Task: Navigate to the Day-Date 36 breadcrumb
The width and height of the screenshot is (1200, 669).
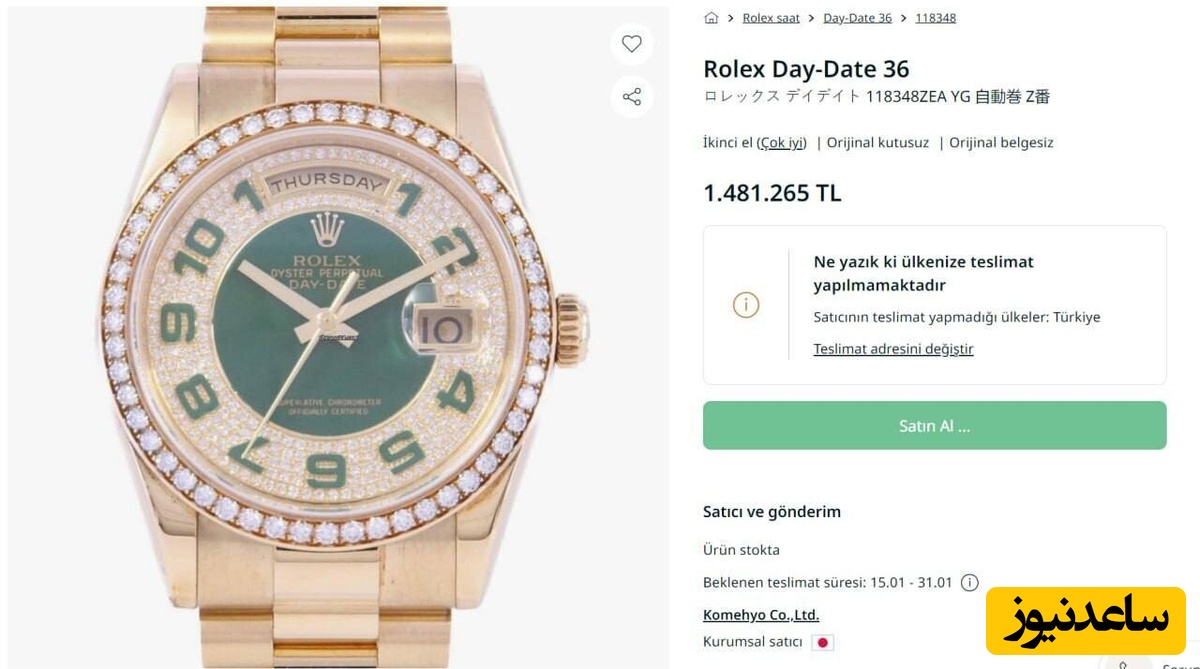Action: 857,18
